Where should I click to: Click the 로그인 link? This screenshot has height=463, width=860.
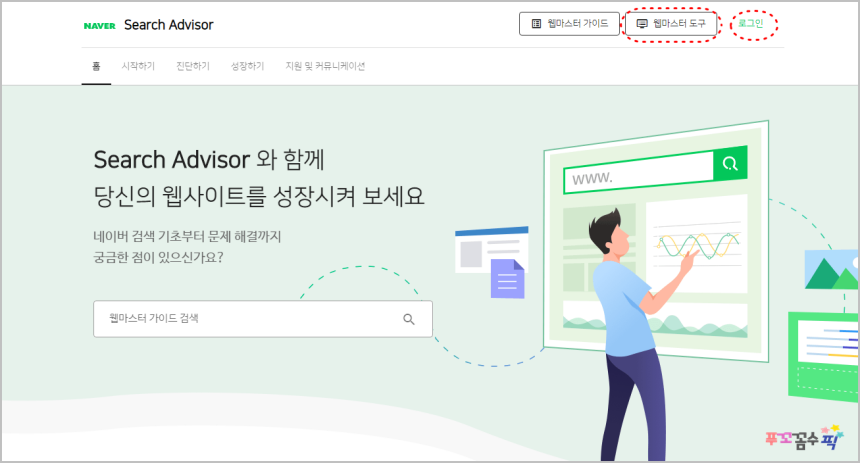pyautogui.click(x=750, y=24)
